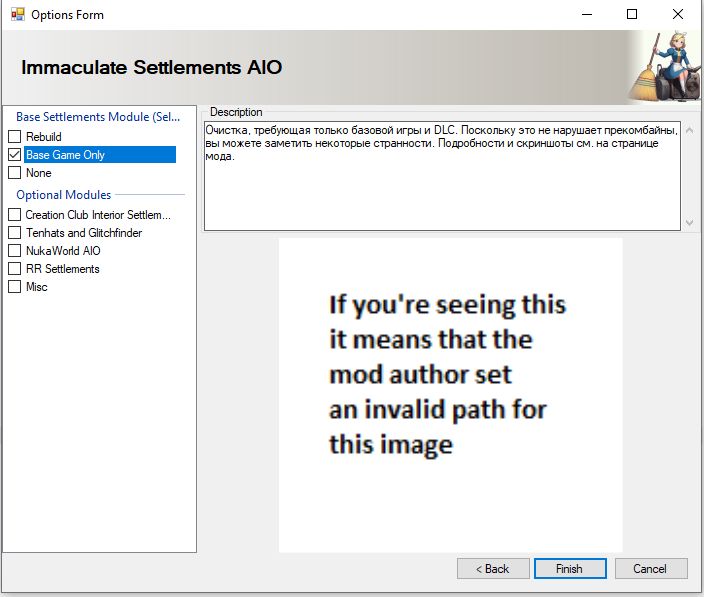Image resolution: width=704 pixels, height=597 pixels.
Task: Click the description scrollbar down arrow
Action: [690, 223]
